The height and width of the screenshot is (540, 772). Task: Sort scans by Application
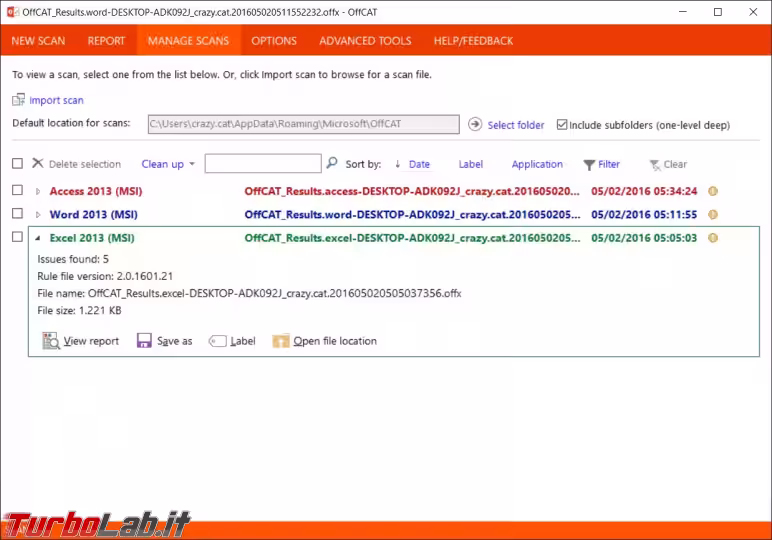point(537,164)
